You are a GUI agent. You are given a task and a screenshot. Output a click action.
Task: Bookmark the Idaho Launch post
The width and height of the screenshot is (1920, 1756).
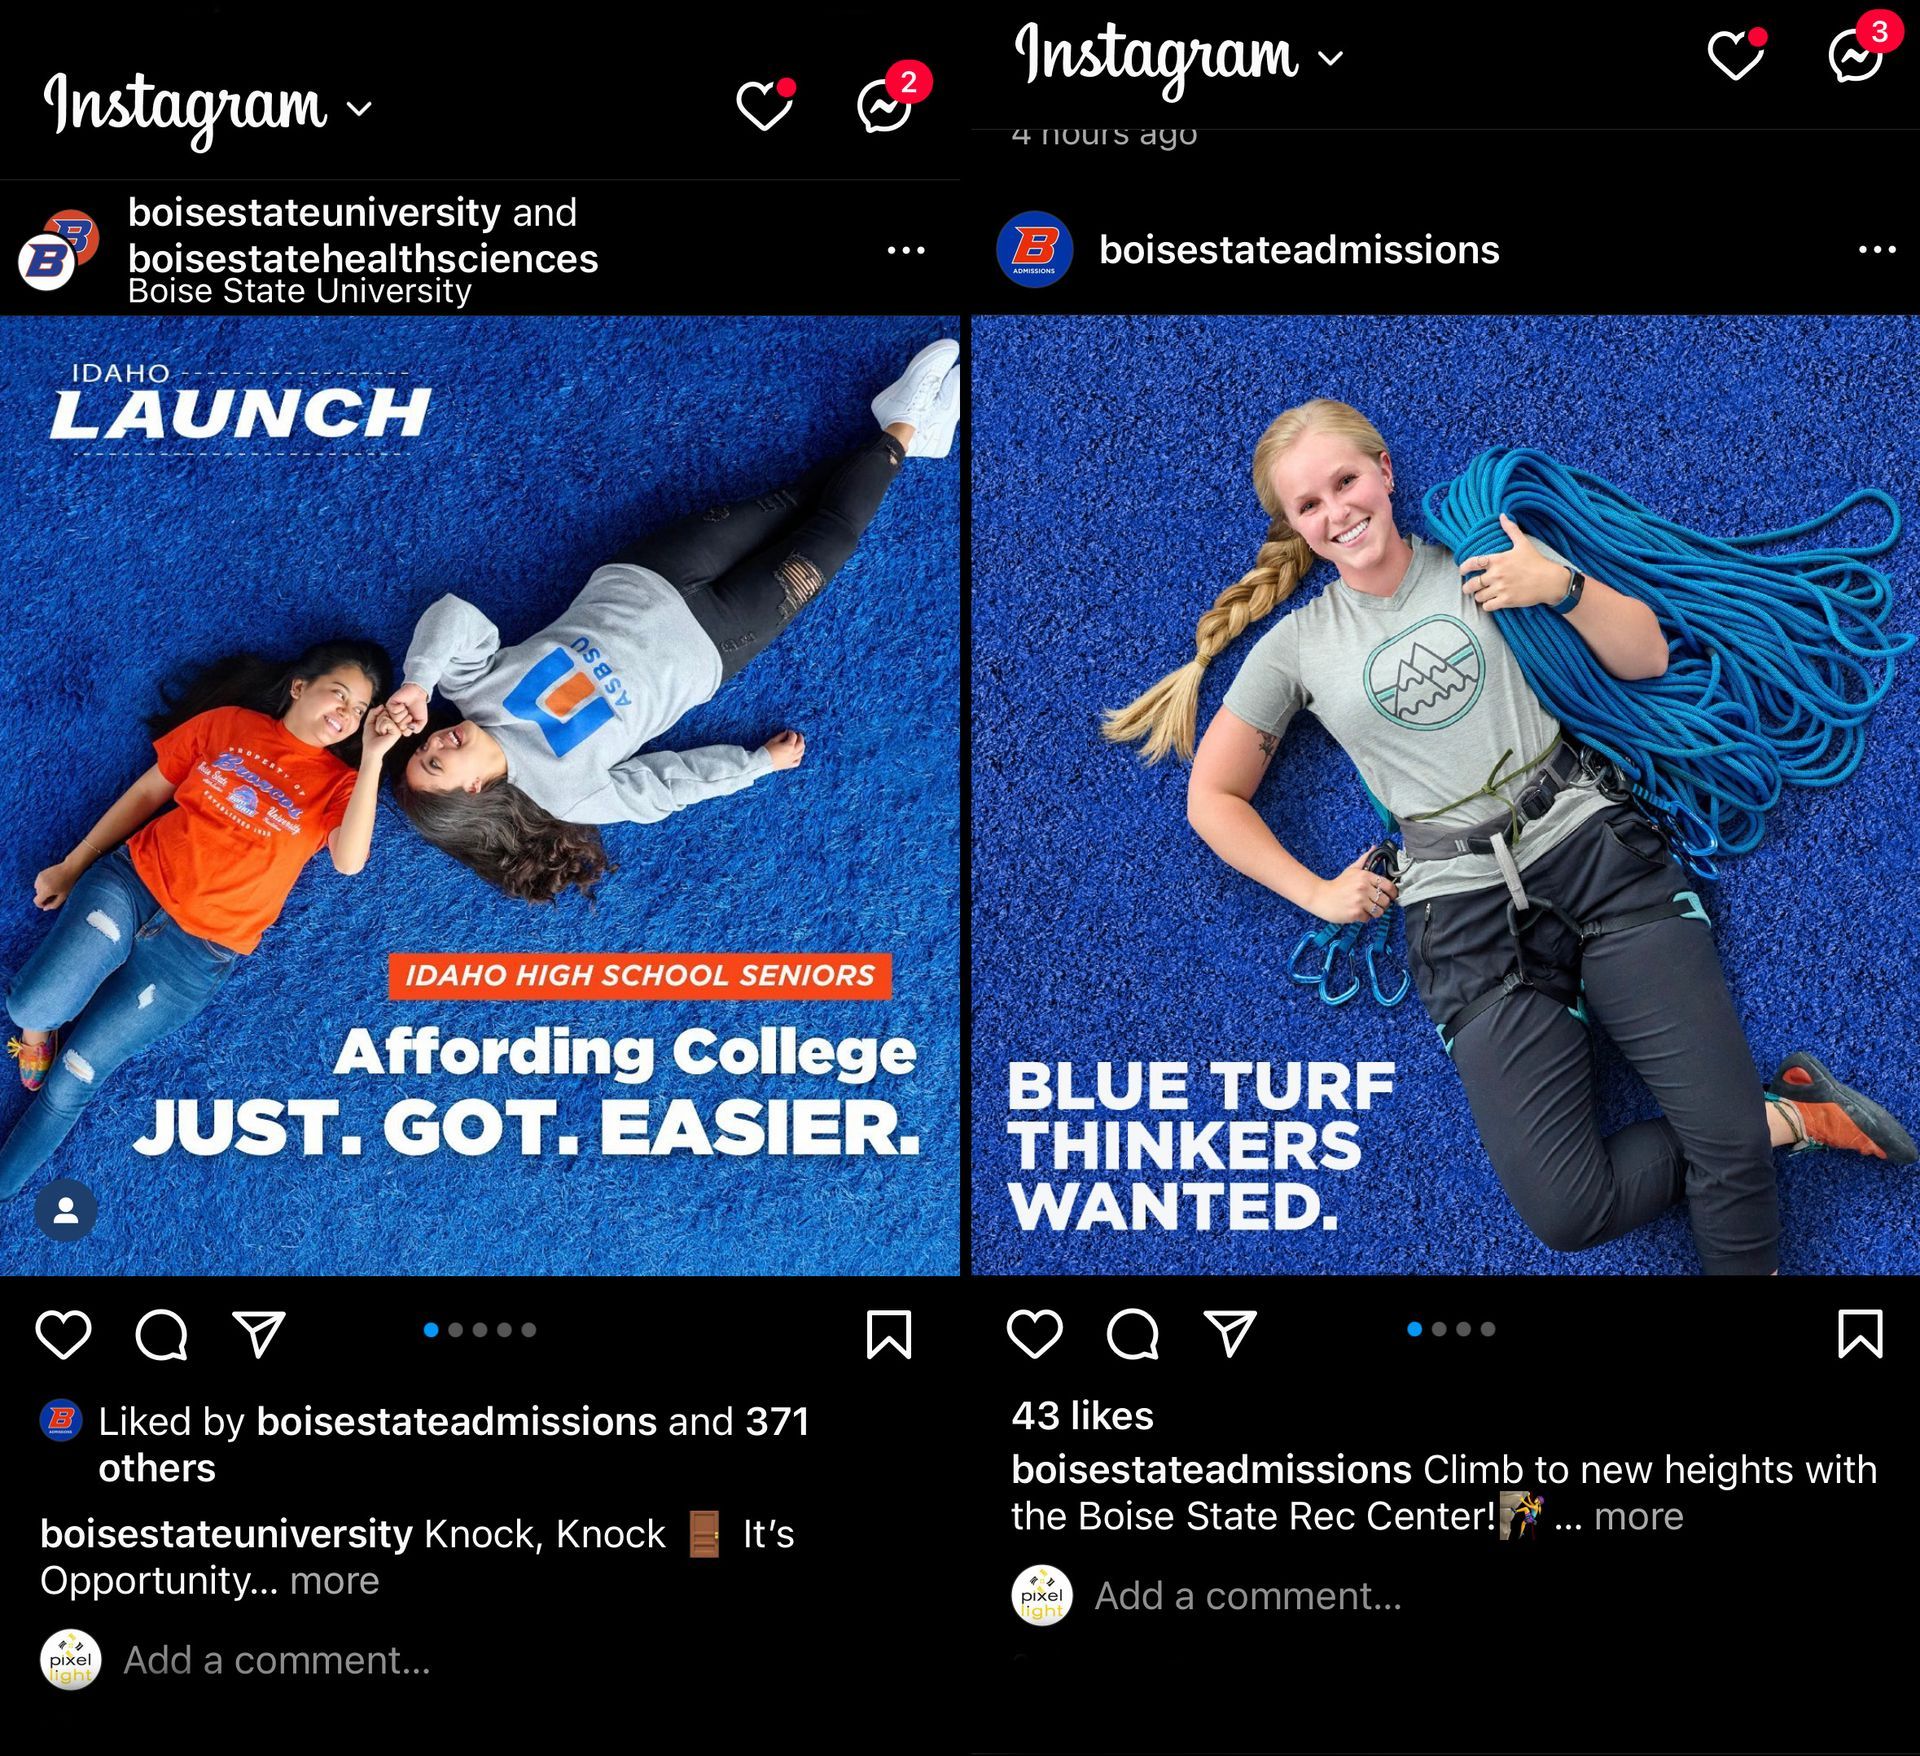pyautogui.click(x=889, y=1335)
